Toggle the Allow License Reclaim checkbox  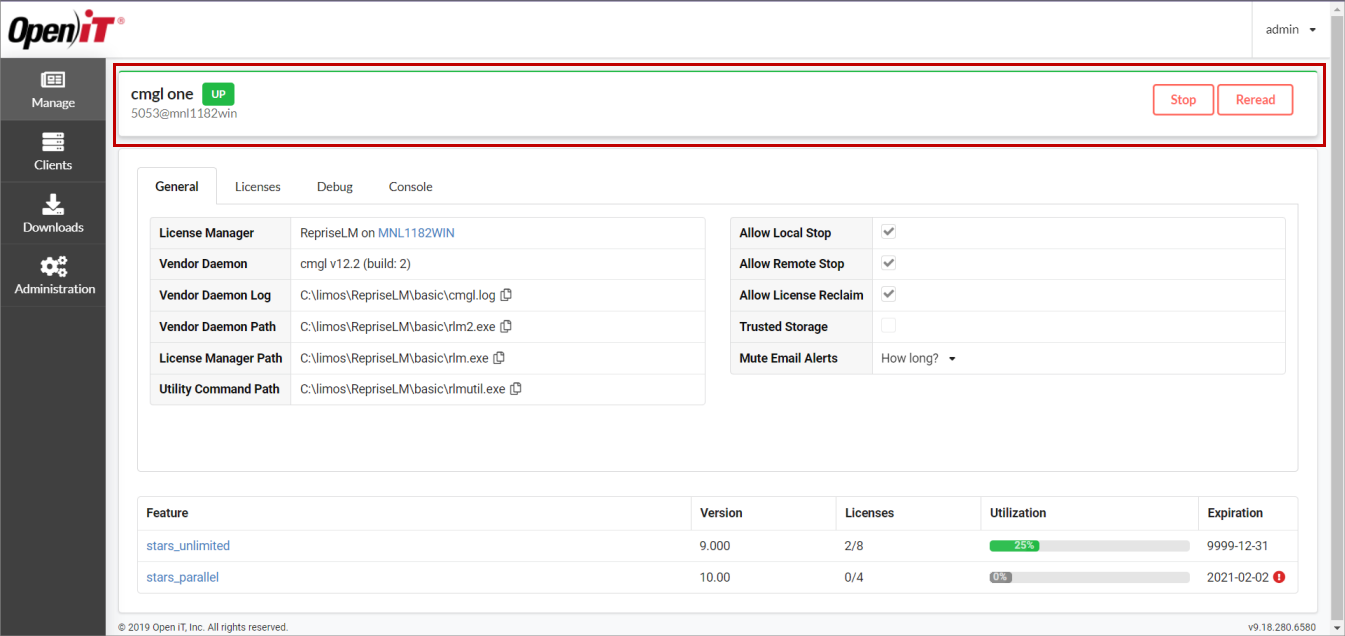coord(888,294)
